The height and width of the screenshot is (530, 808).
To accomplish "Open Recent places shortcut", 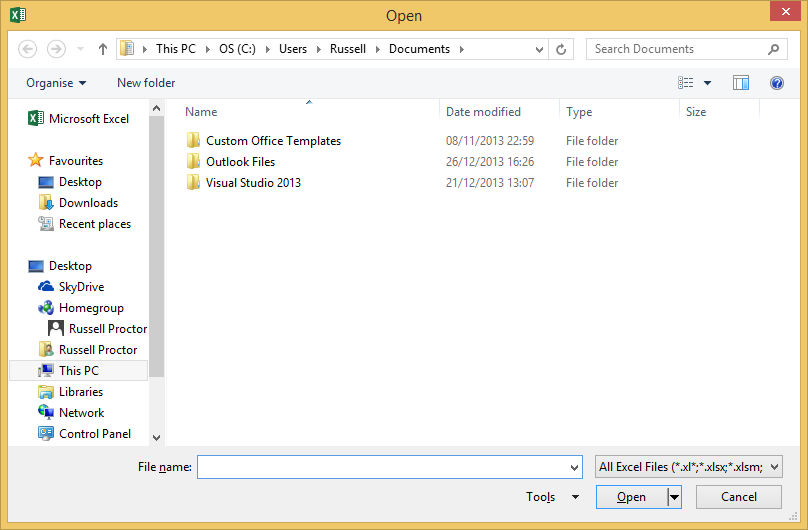I will point(85,224).
